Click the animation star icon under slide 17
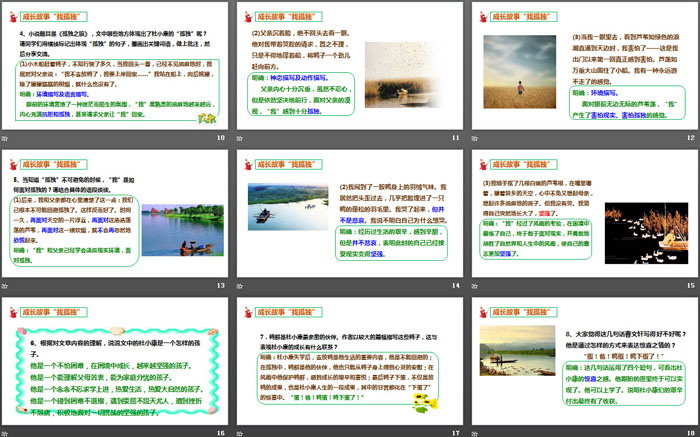The width and height of the screenshot is (700, 437). (240, 434)
